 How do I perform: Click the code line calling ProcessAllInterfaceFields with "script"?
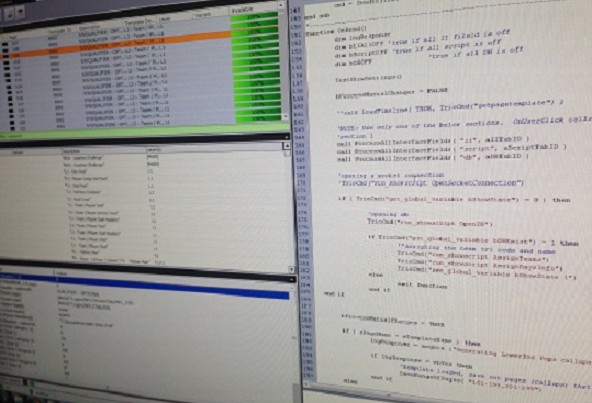tap(451, 150)
